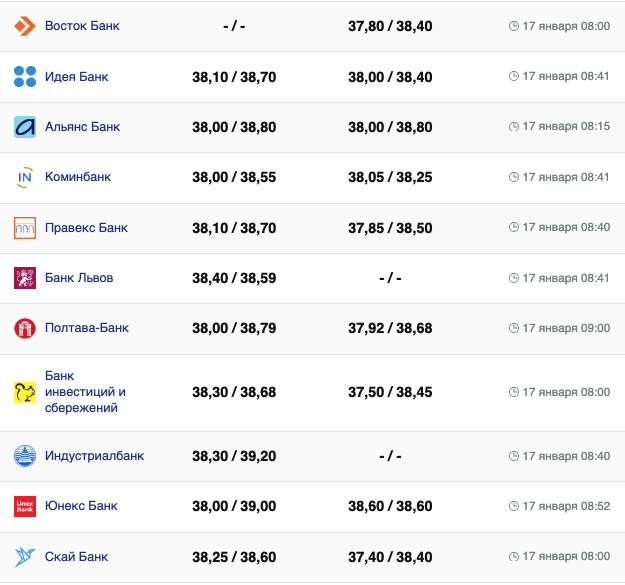Open the Коминбанк bank link
The height and width of the screenshot is (585, 625).
[78, 177]
